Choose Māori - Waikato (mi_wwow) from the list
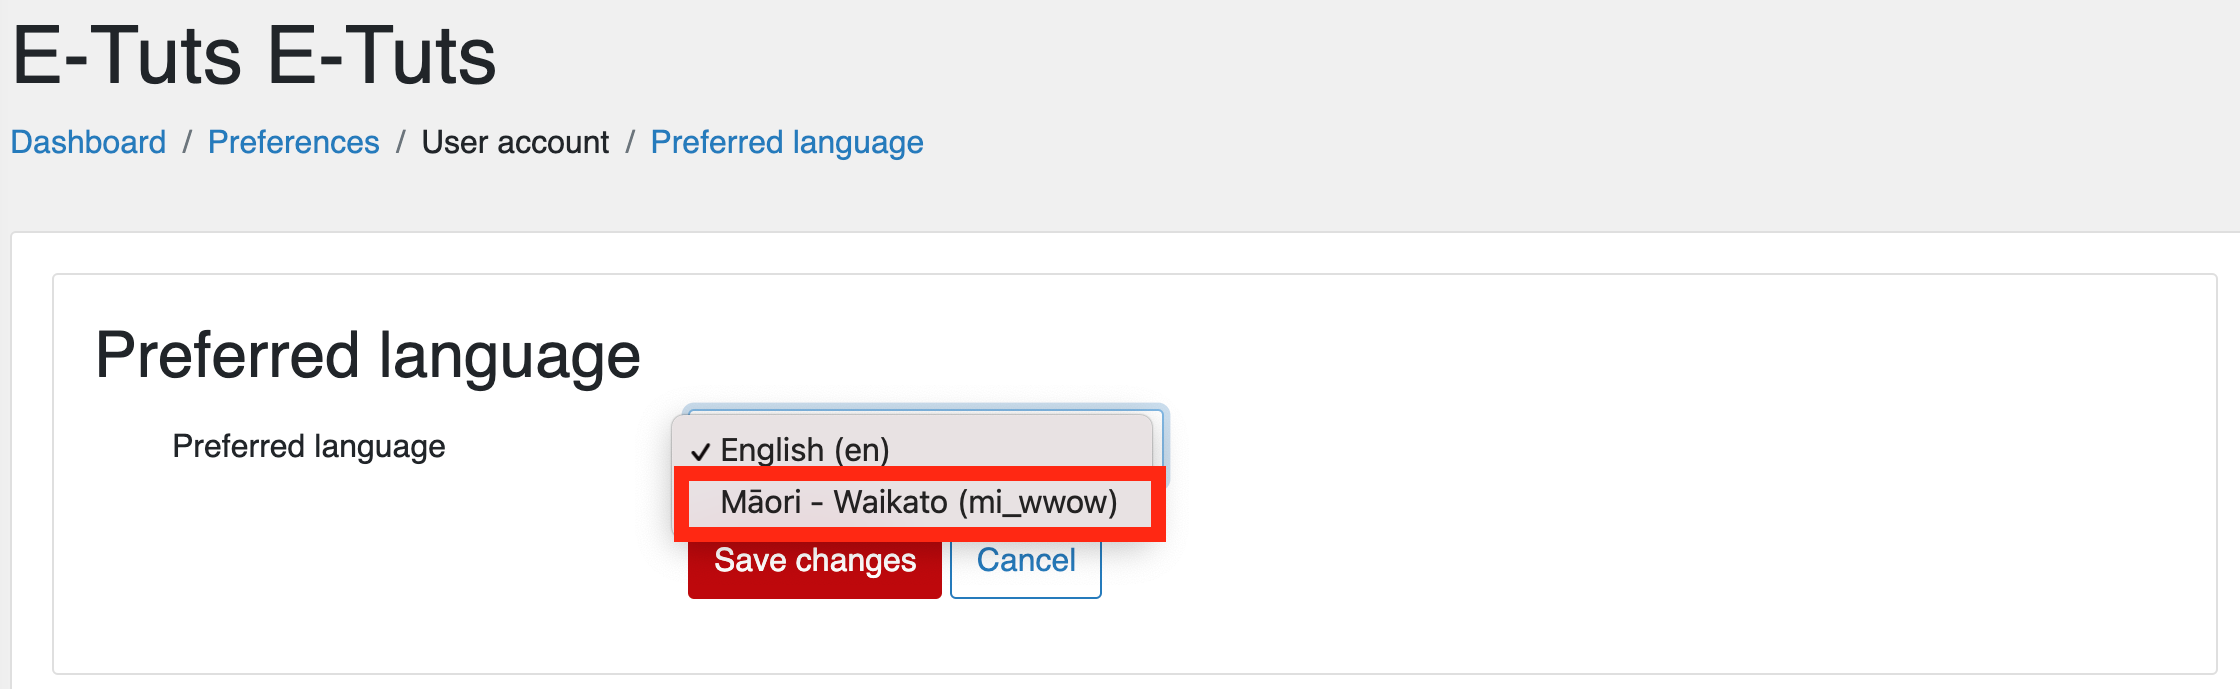The width and height of the screenshot is (2240, 689). 919,502
